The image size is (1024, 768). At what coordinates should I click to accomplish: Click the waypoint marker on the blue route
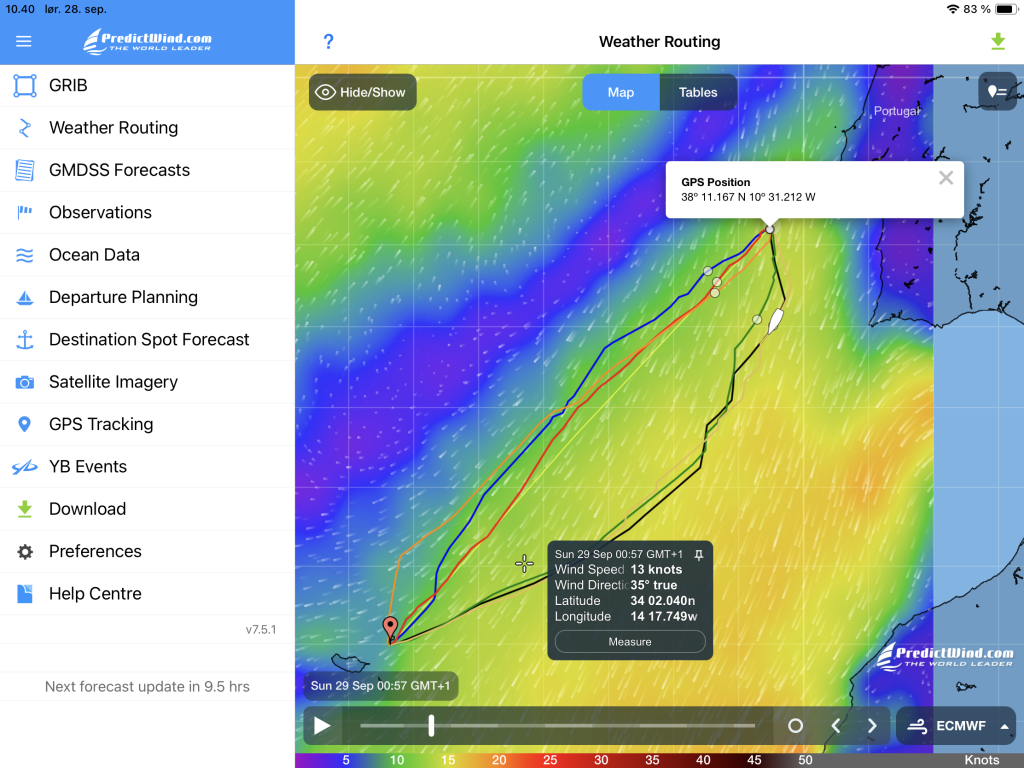point(708,270)
